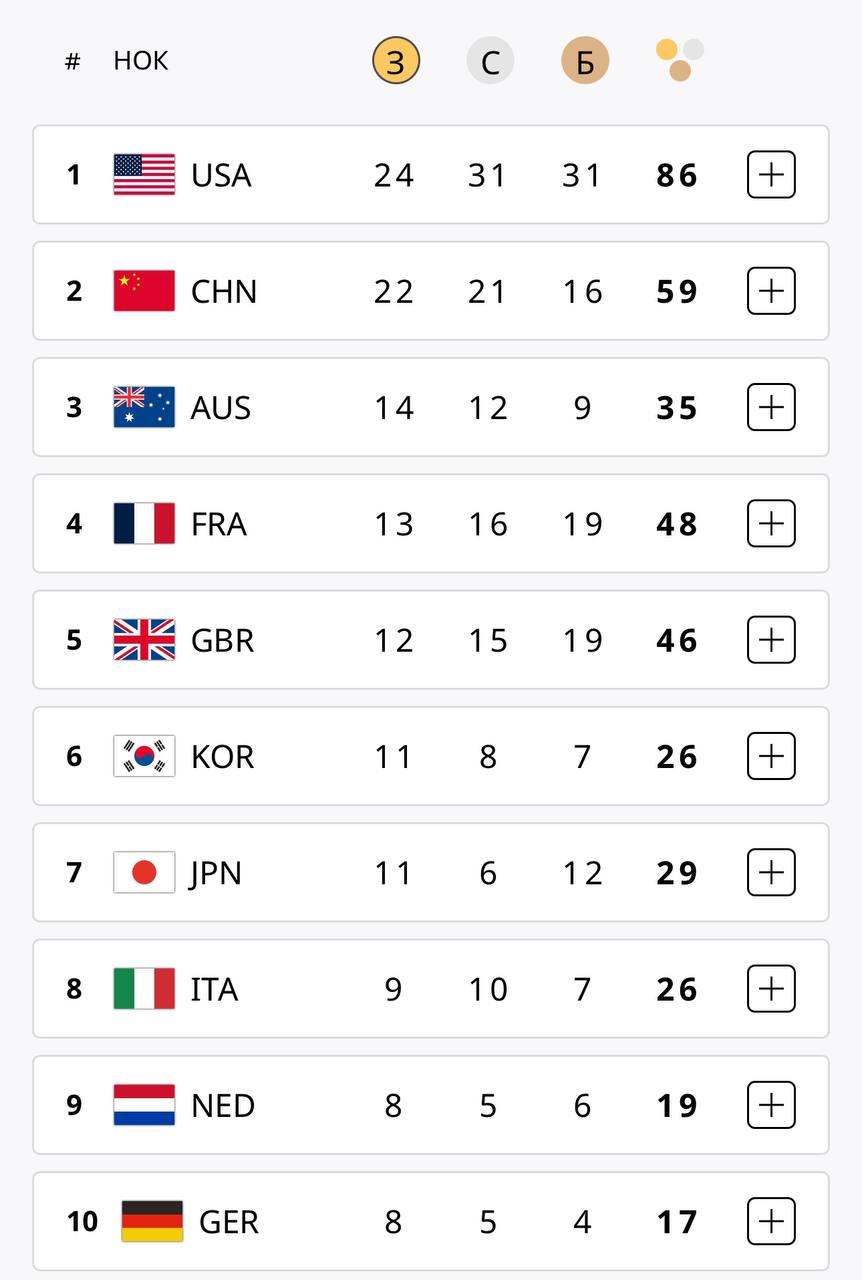Click the total medals cluster icon
The image size is (862, 1280).
(x=680, y=59)
